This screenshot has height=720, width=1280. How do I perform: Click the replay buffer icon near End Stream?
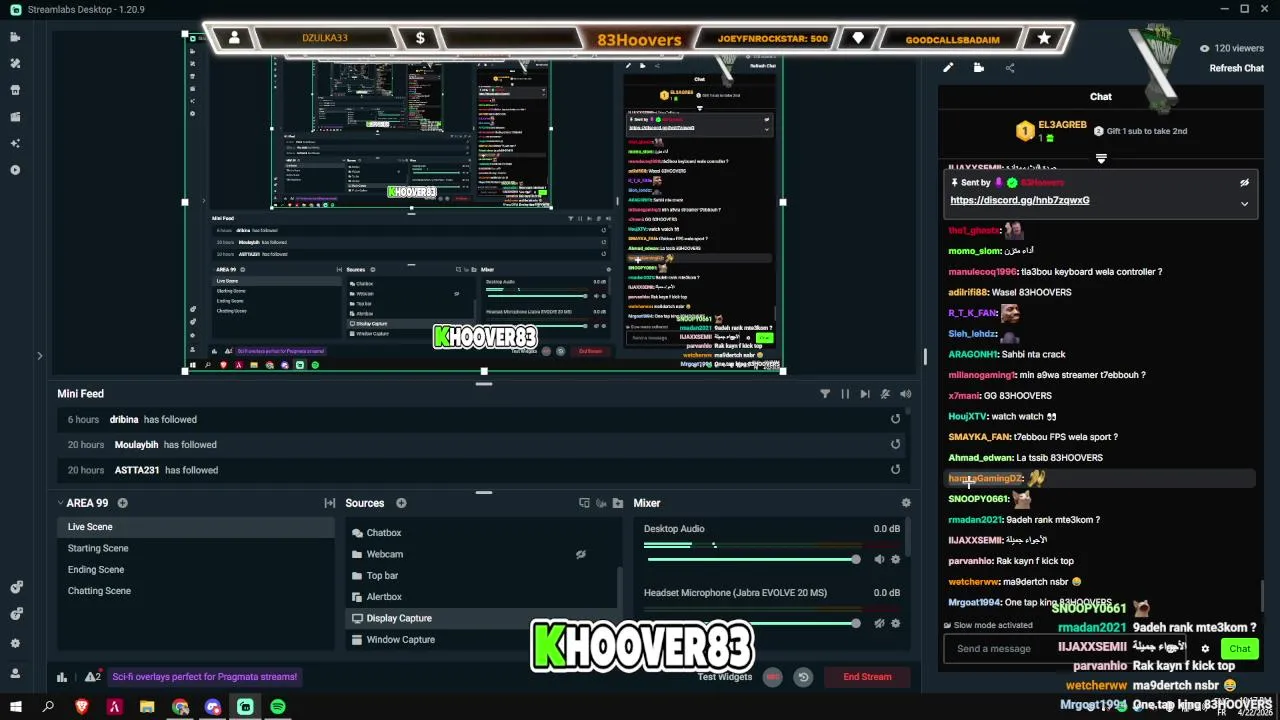(x=803, y=677)
